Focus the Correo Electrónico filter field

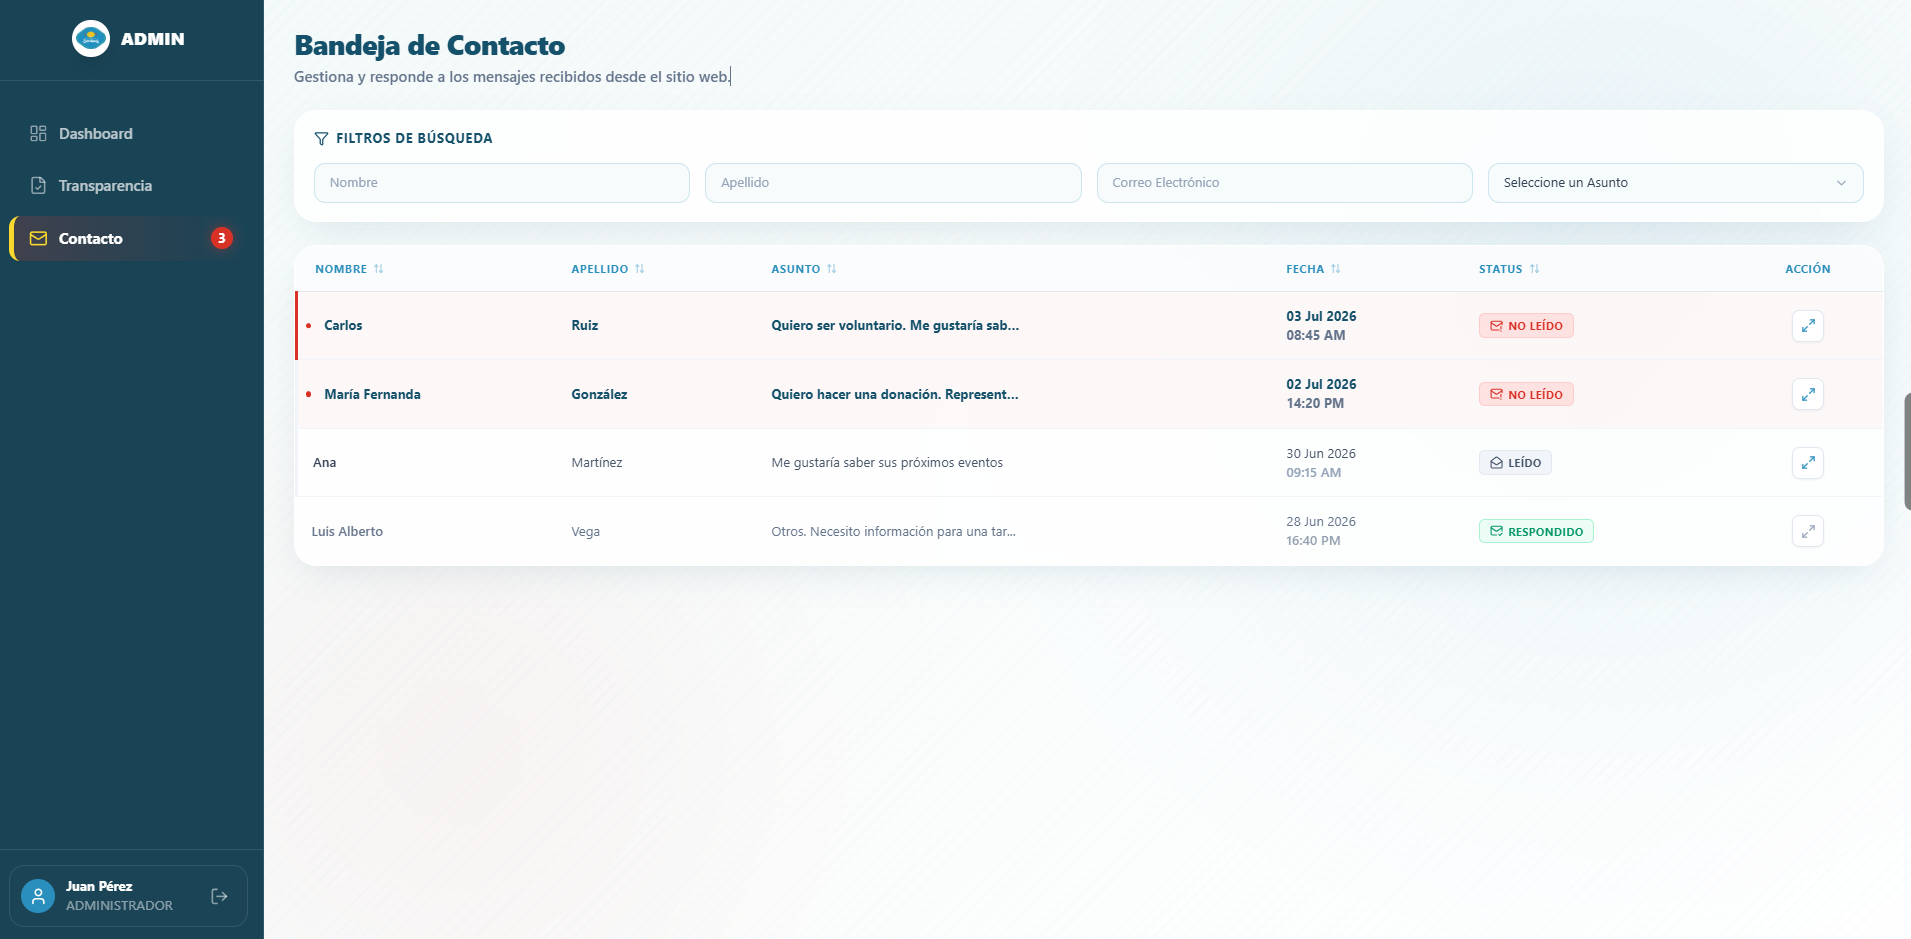[1284, 183]
